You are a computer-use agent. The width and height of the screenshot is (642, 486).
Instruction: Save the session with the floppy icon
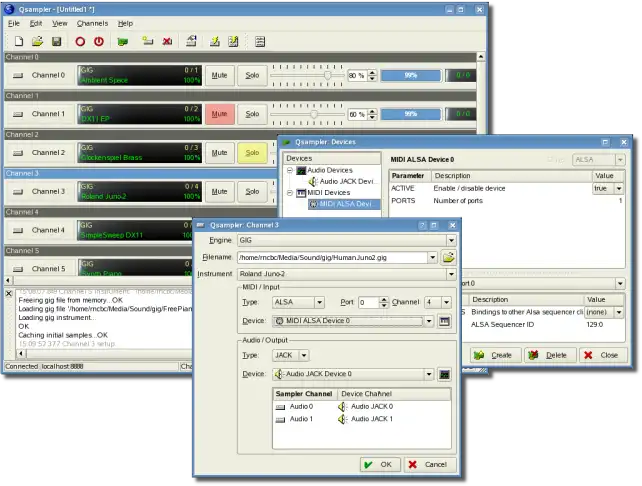tap(57, 41)
